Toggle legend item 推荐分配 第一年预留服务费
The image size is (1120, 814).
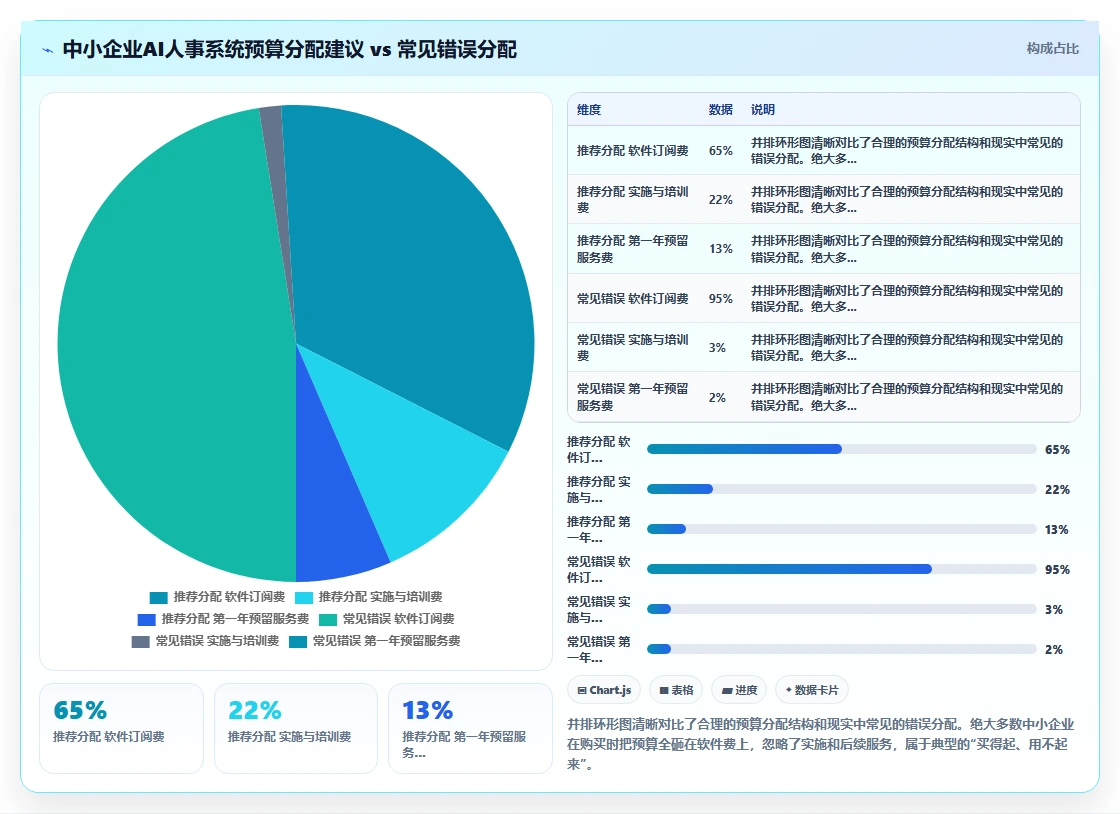pyautogui.click(x=224, y=619)
